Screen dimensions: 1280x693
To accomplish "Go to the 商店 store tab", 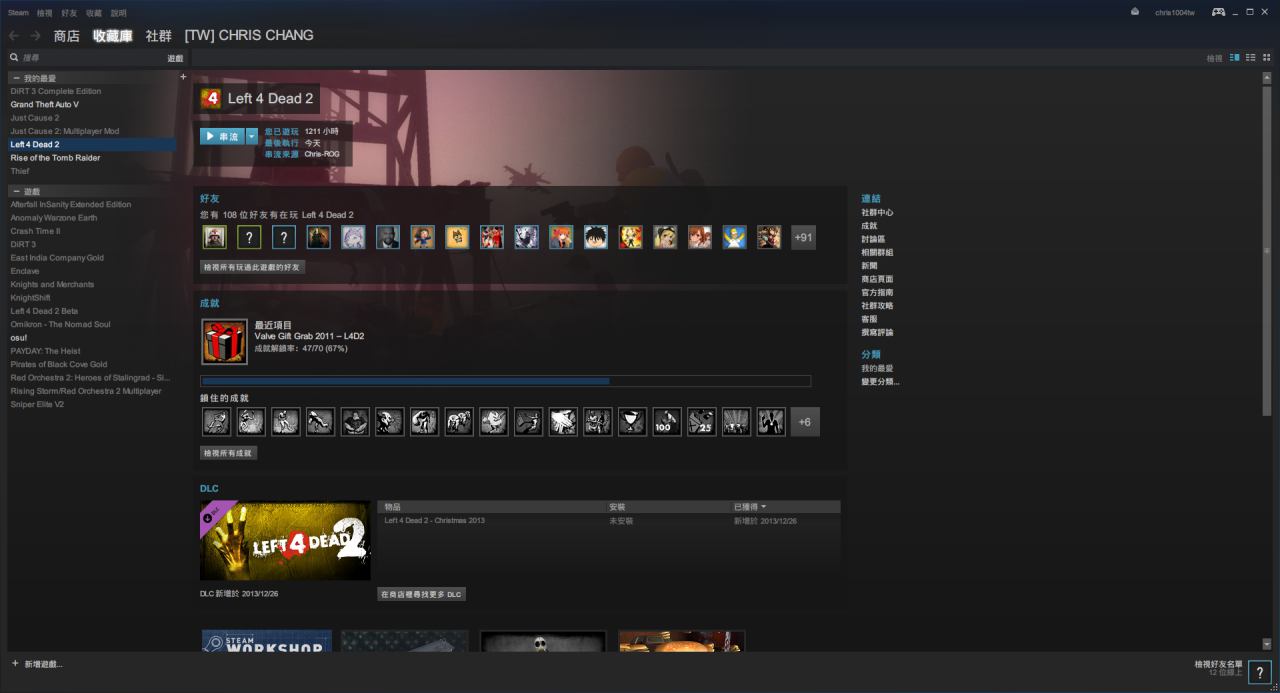I will tap(66, 36).
